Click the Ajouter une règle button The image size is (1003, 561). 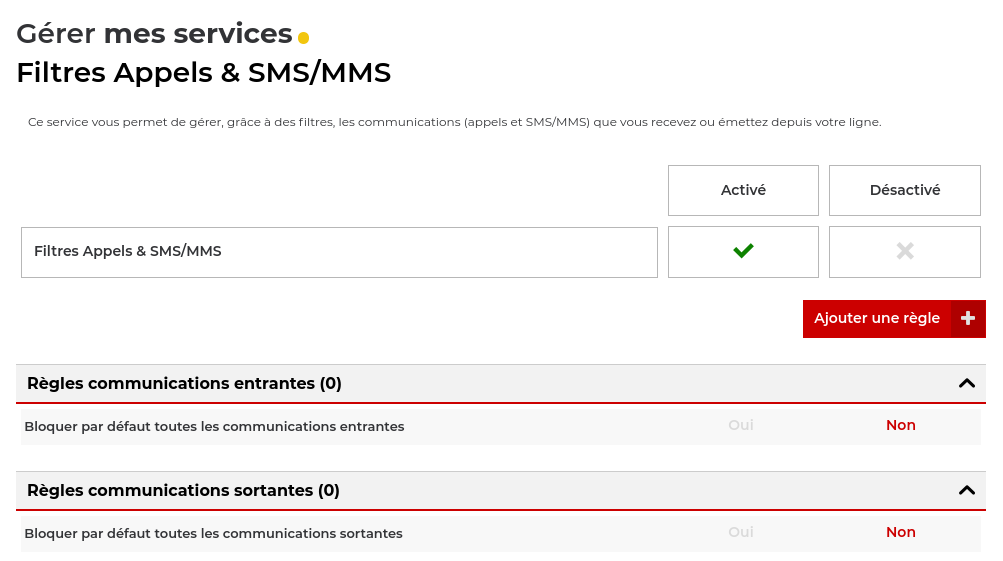point(894,319)
